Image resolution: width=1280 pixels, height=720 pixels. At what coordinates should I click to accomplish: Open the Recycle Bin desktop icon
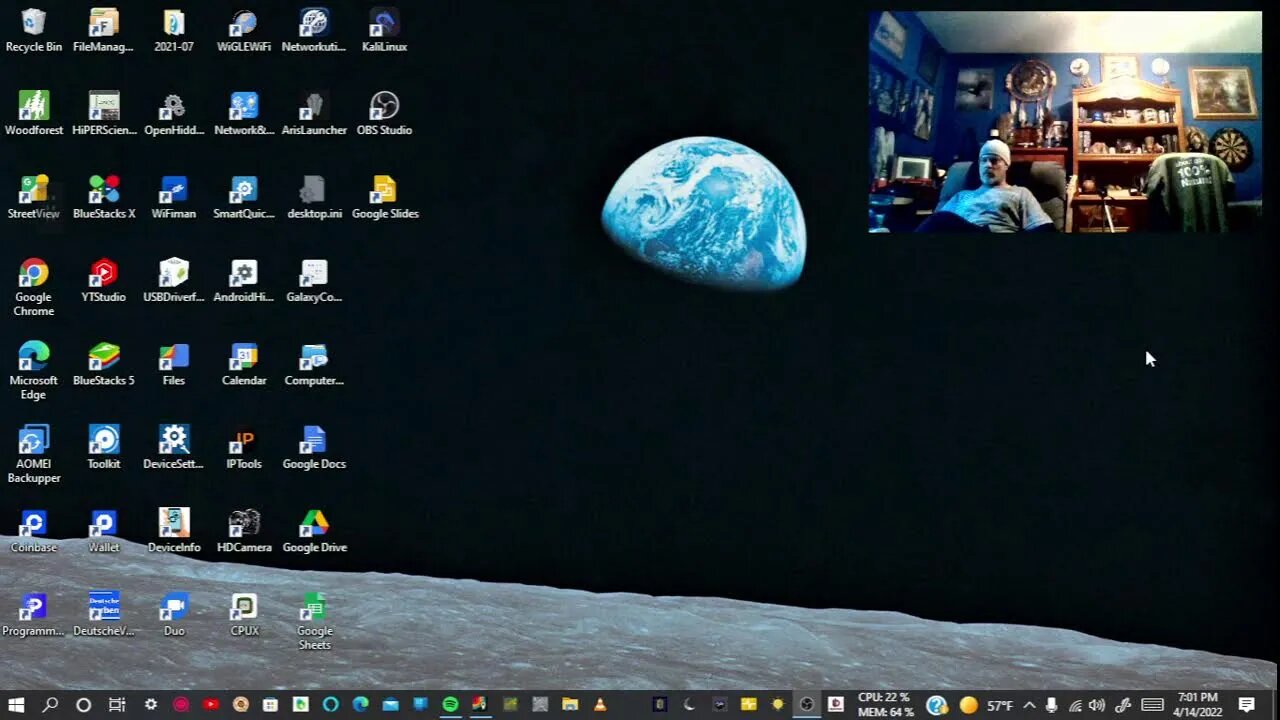[34, 30]
